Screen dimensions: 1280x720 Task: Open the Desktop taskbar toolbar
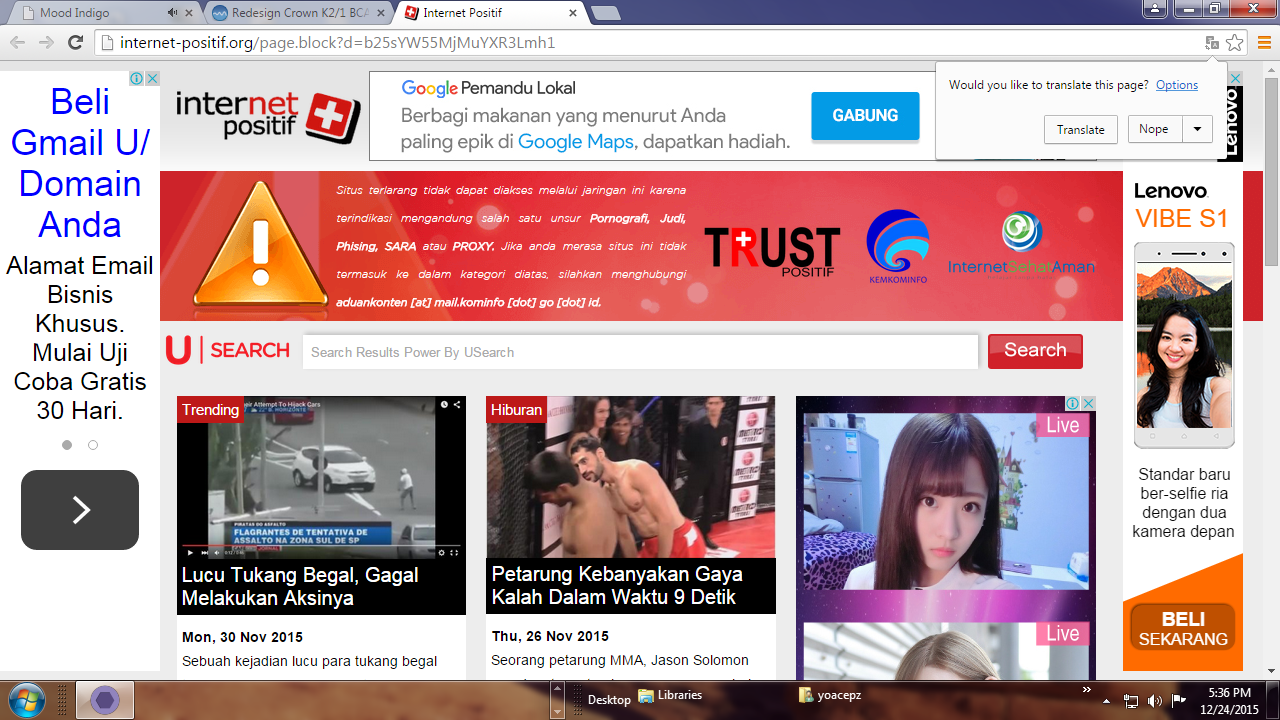coord(609,699)
